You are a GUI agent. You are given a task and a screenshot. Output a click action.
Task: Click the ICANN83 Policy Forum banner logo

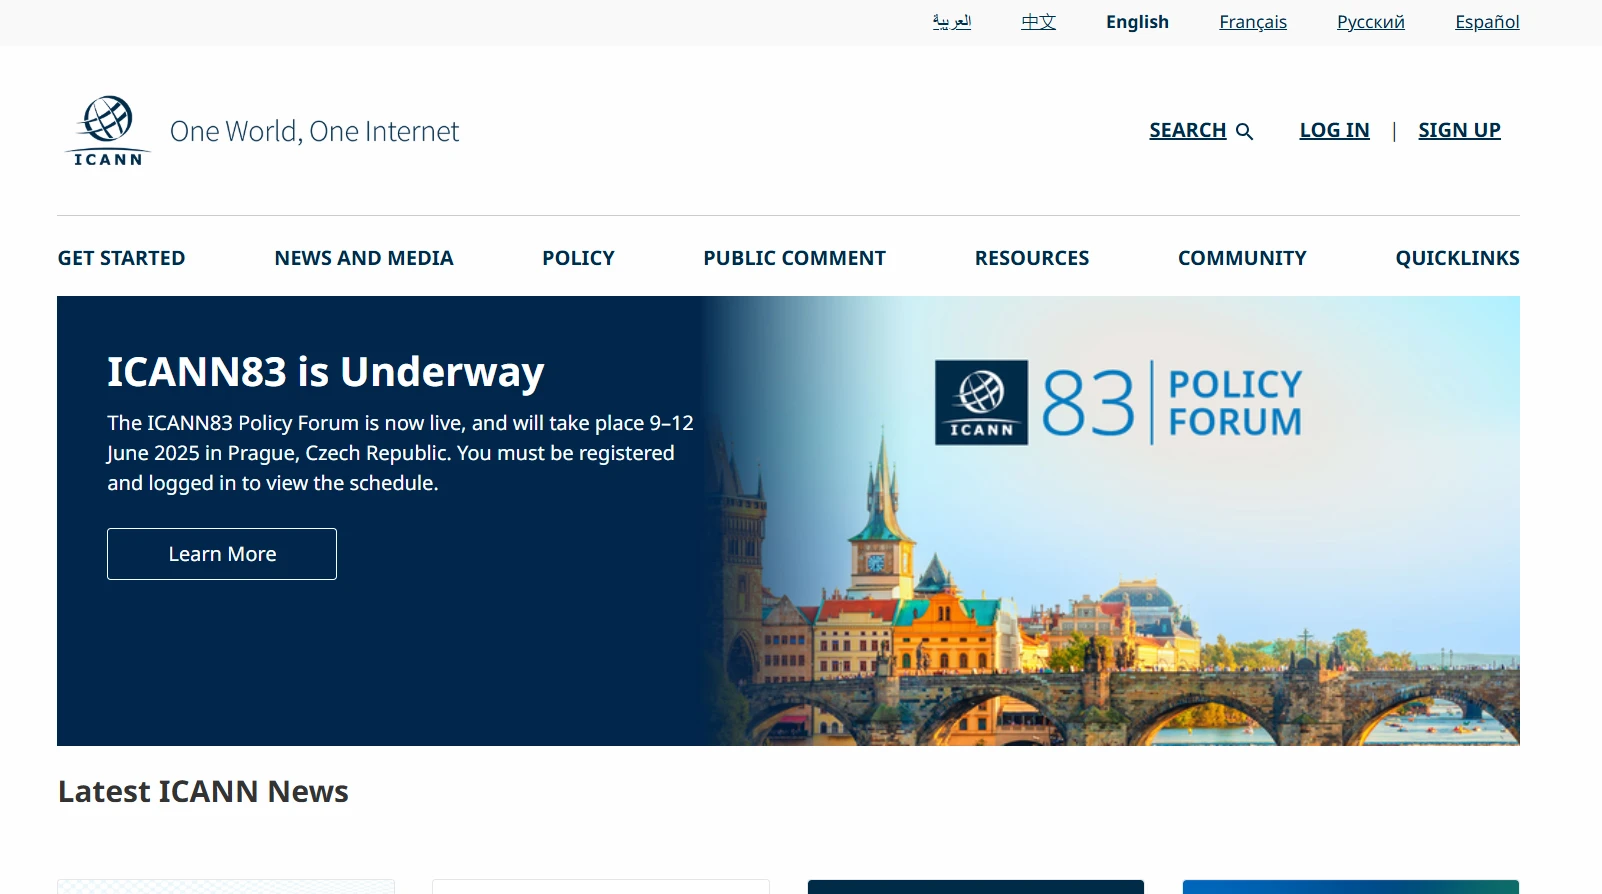coord(1119,402)
